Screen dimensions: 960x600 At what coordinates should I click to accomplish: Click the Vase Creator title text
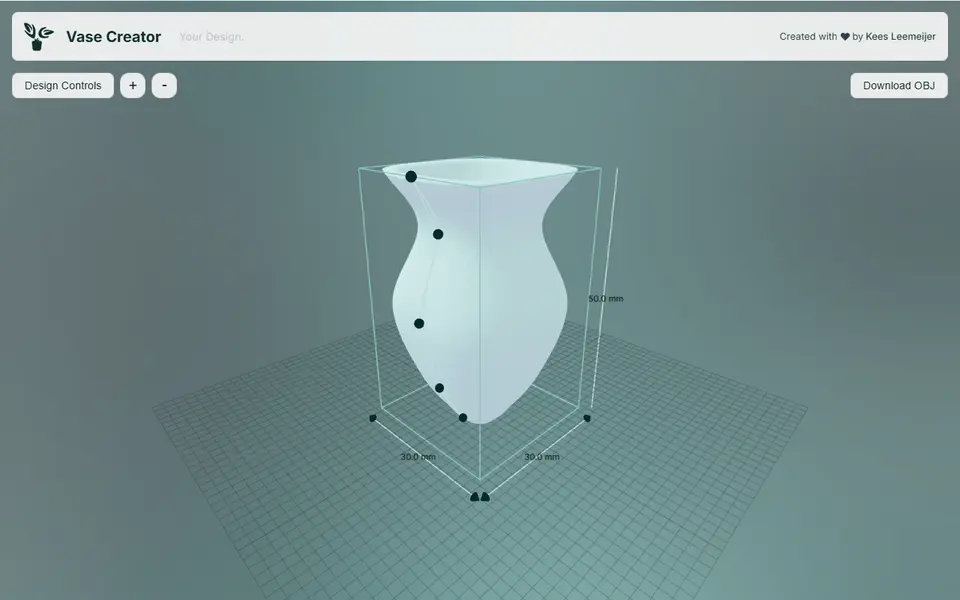[113, 37]
